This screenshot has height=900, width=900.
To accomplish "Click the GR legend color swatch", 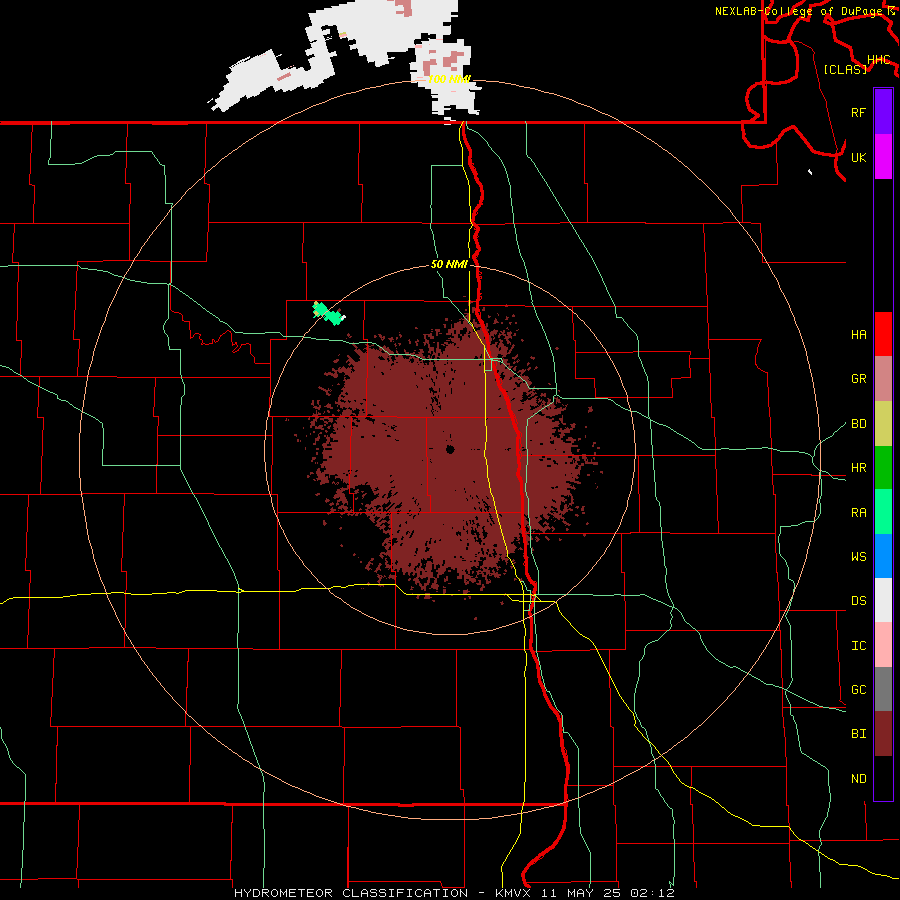I will coord(883,379).
